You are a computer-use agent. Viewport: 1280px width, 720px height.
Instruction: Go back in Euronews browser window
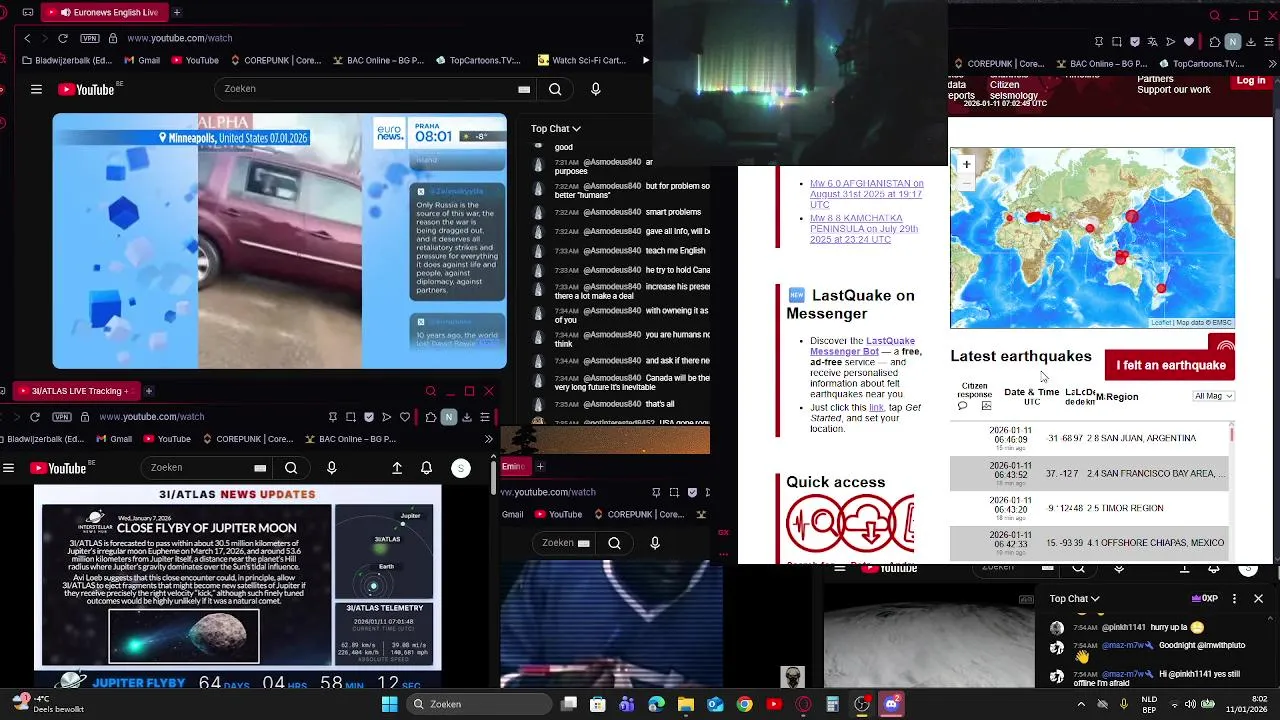pyautogui.click(x=27, y=38)
